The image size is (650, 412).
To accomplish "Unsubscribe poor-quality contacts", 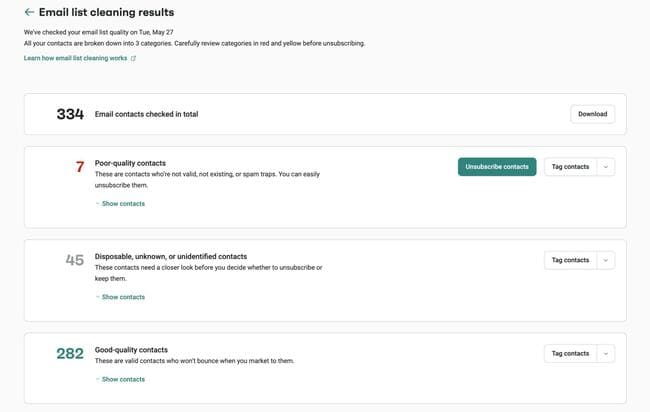I will (497, 167).
